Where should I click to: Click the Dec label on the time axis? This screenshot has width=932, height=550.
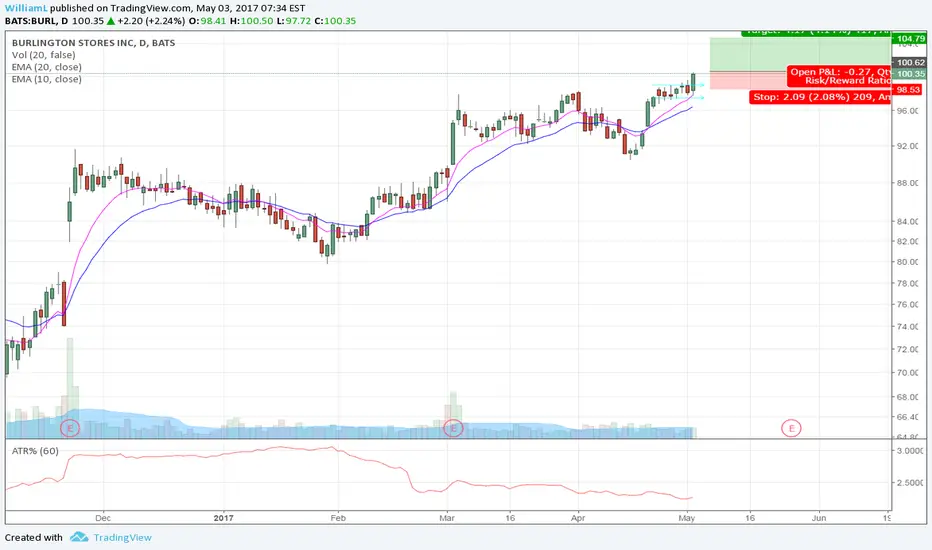point(103,518)
